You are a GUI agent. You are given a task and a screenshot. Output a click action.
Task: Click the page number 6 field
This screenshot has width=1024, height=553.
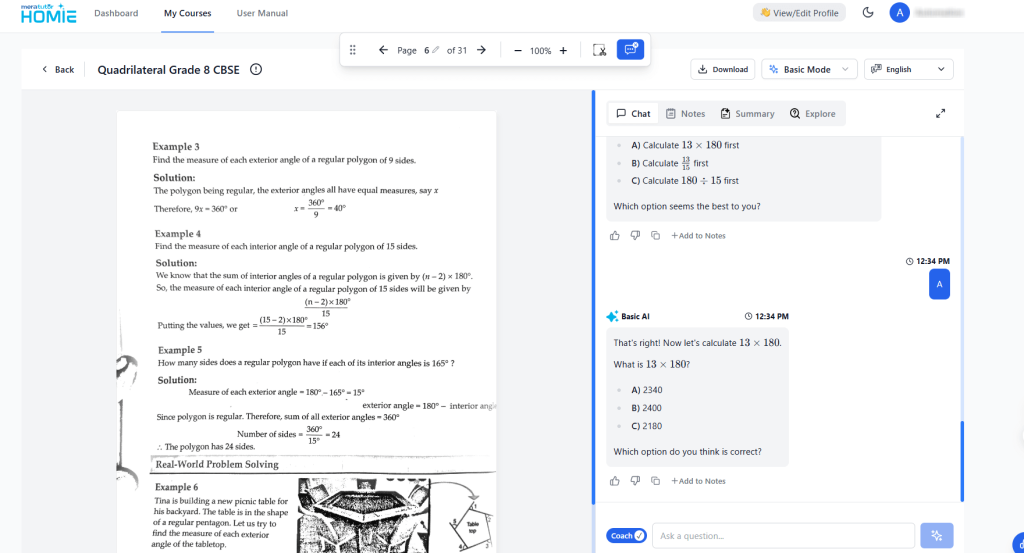click(x=426, y=50)
